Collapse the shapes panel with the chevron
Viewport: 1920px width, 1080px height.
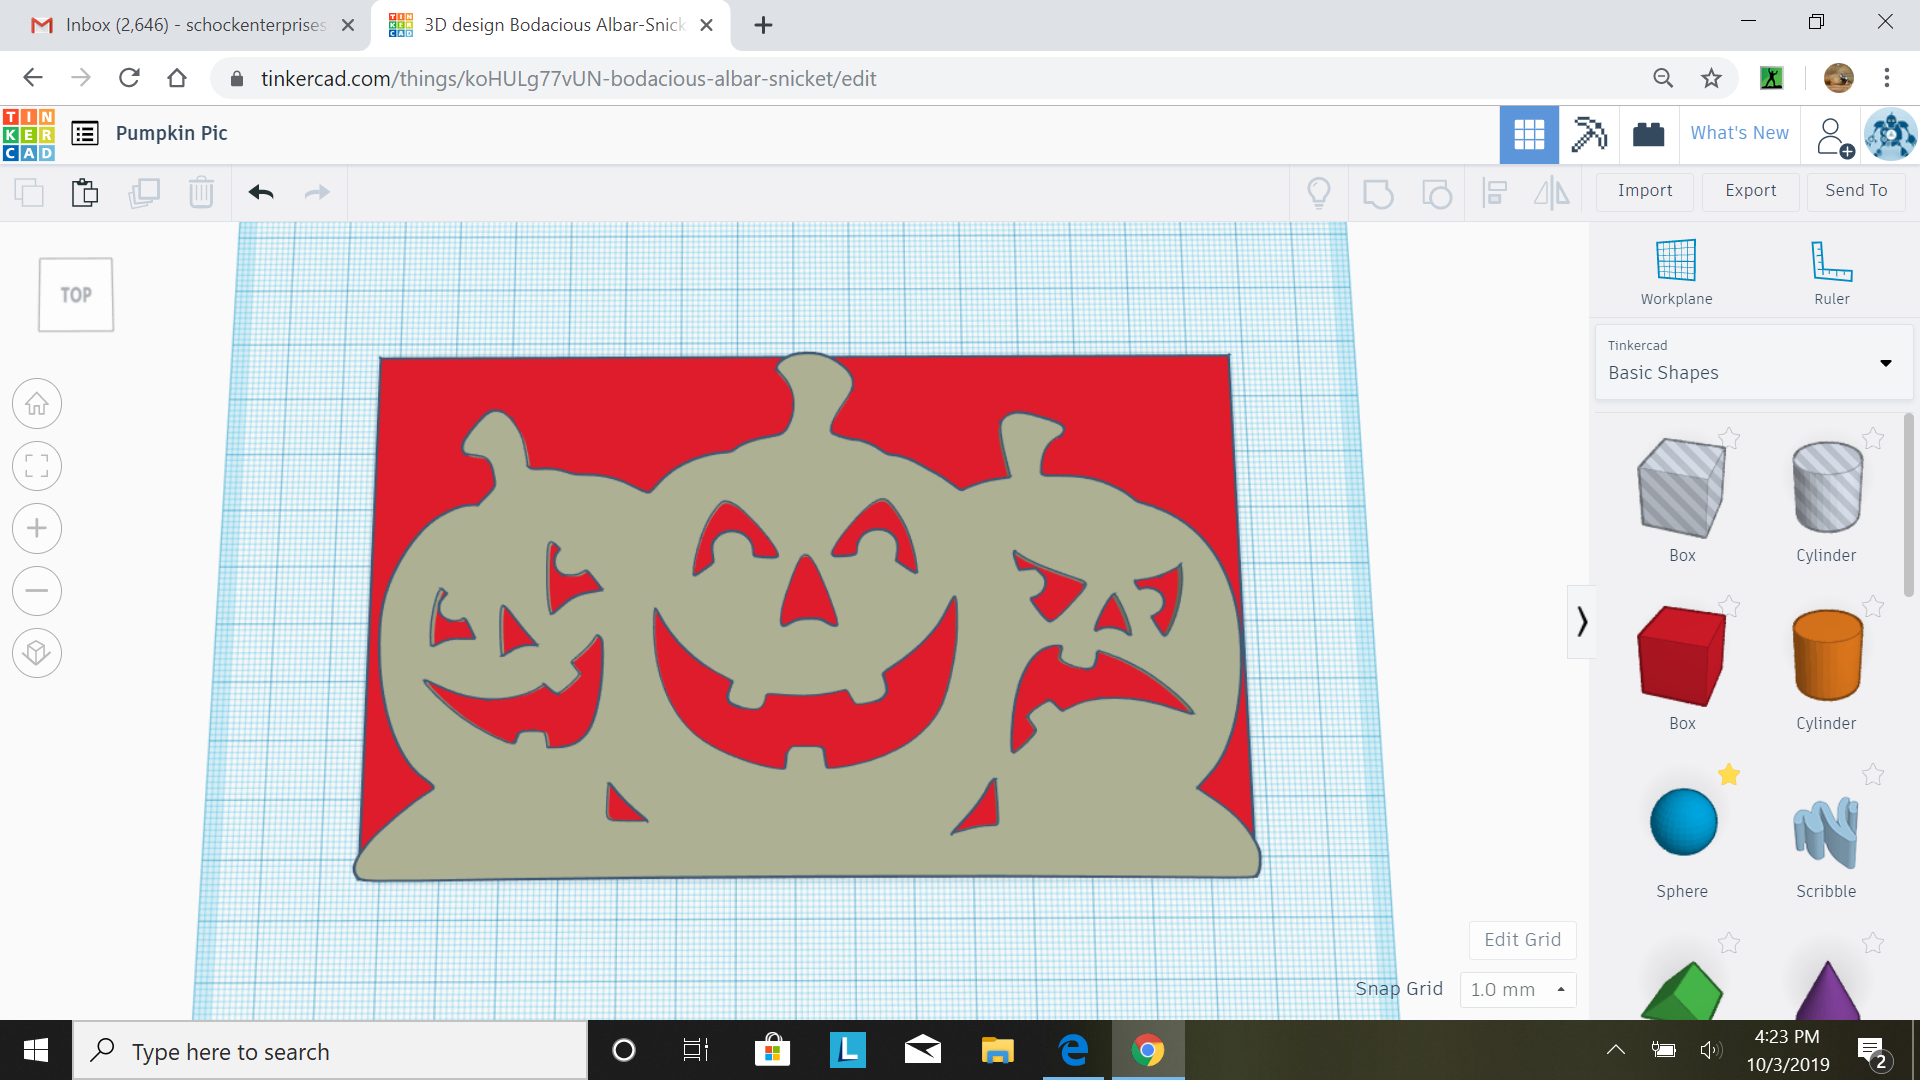click(x=1581, y=621)
